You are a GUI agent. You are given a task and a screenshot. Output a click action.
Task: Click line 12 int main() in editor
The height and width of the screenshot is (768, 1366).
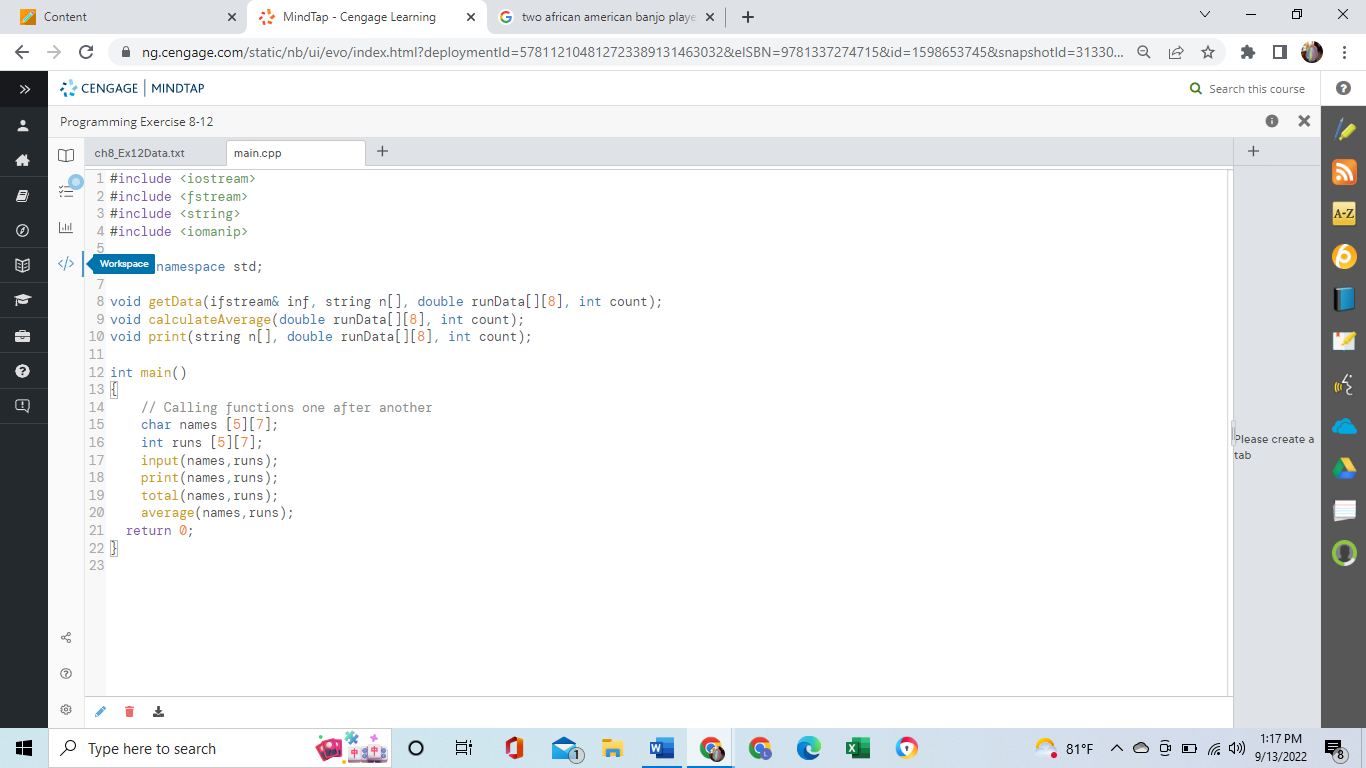(x=148, y=372)
